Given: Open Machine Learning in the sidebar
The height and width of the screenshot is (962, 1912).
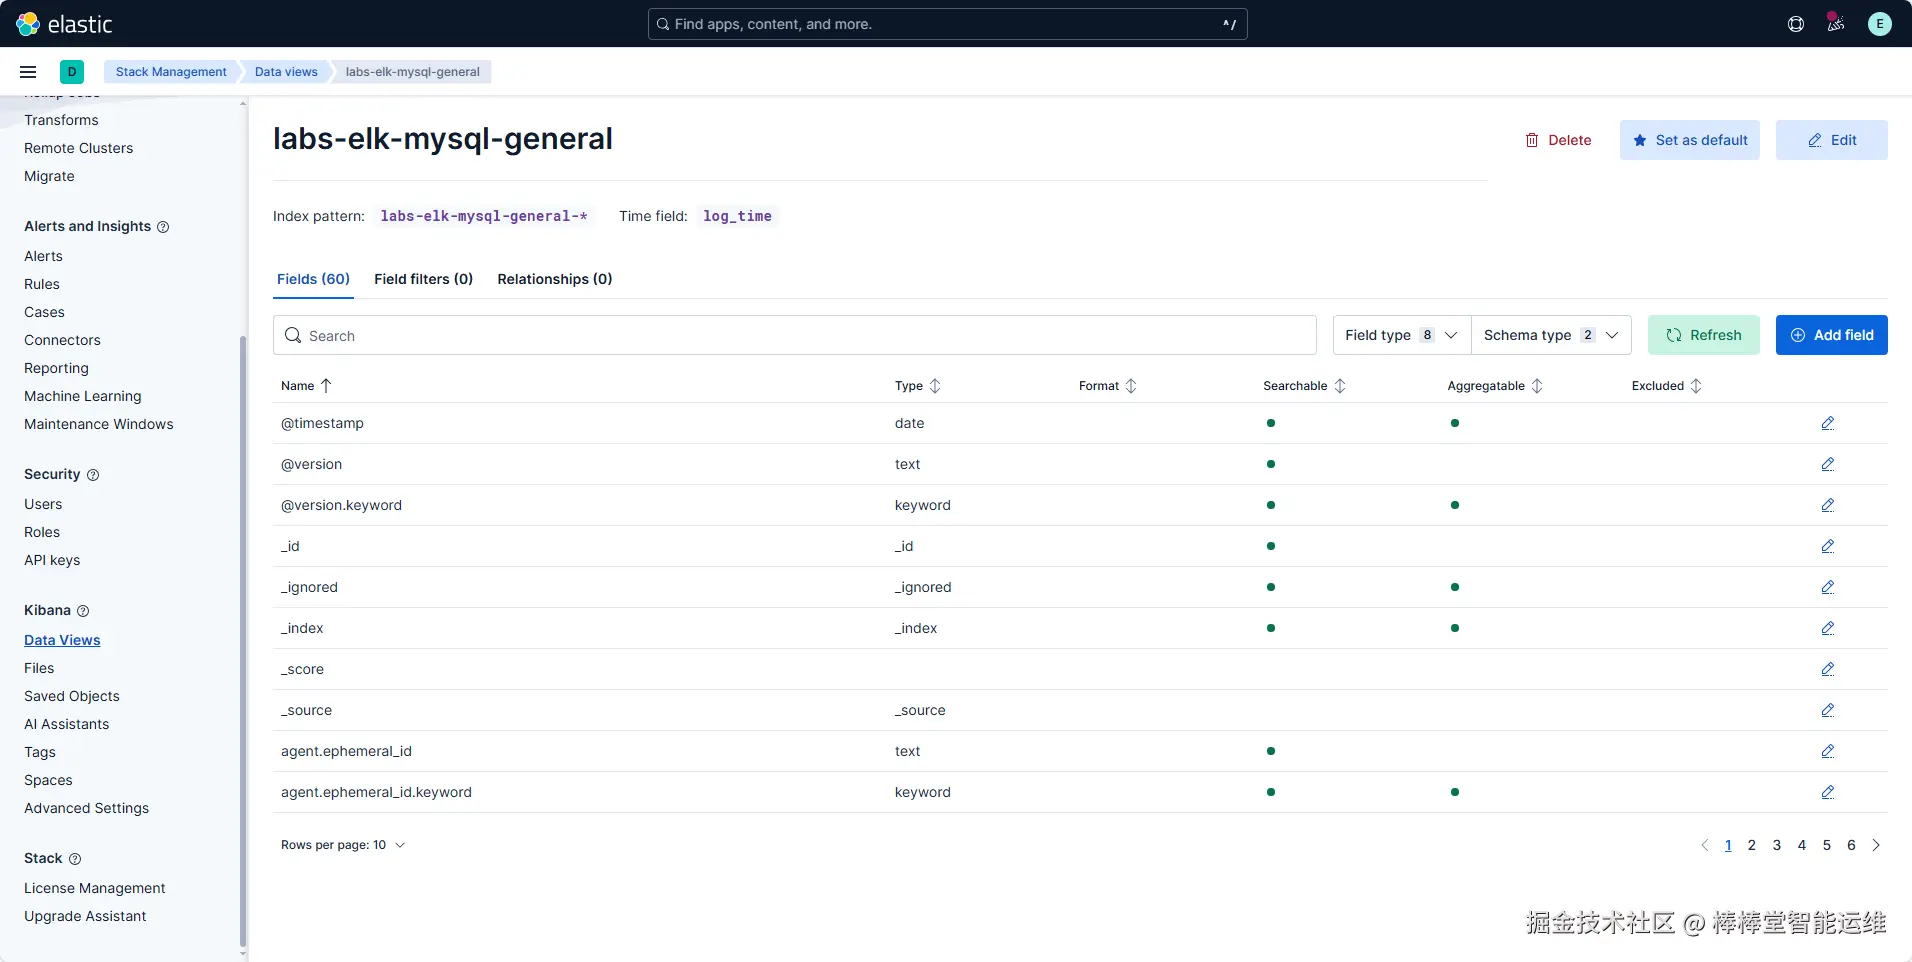Looking at the screenshot, I should coord(83,396).
